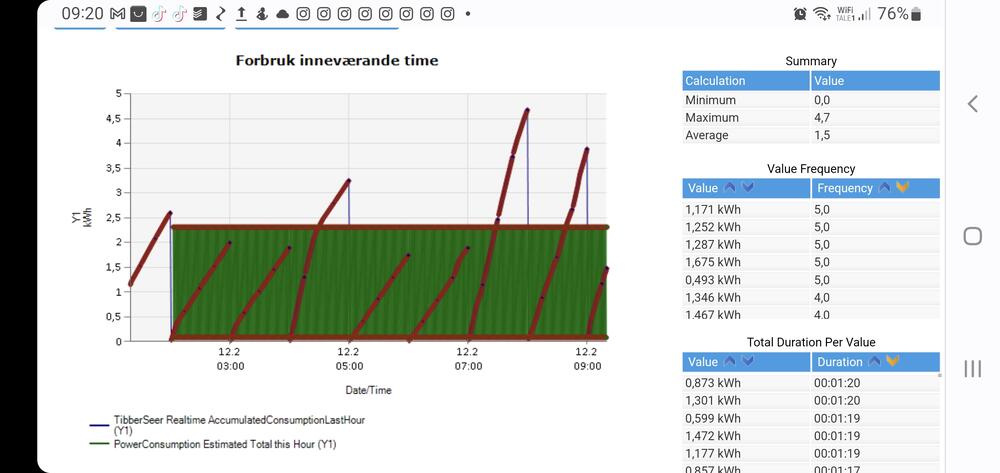1000x473 pixels.
Task: Click the chart title Forbruk inneværande time
Action: tap(337, 61)
